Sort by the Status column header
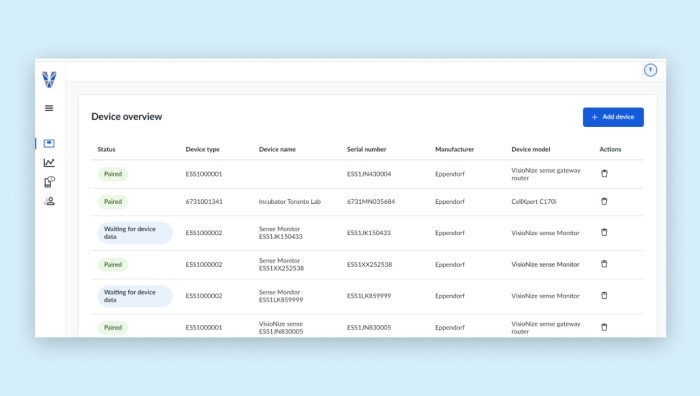The image size is (700, 396). coord(106,149)
